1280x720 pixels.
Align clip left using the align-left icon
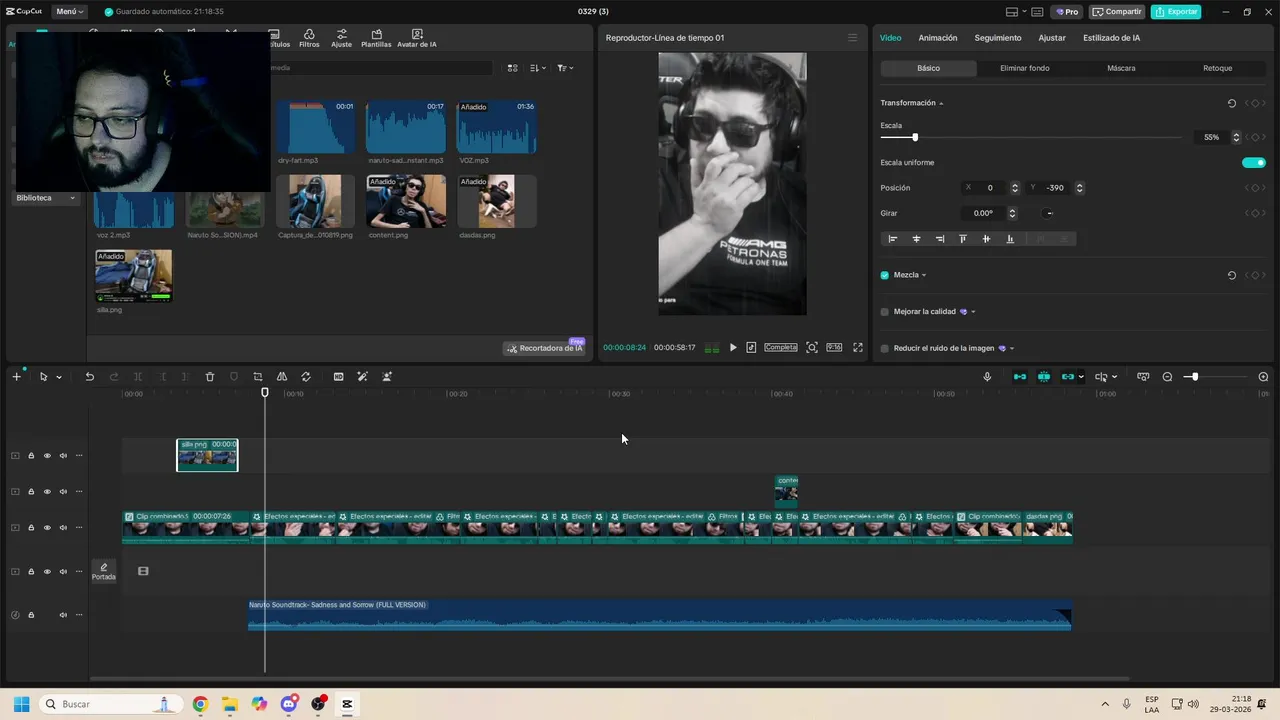click(892, 239)
